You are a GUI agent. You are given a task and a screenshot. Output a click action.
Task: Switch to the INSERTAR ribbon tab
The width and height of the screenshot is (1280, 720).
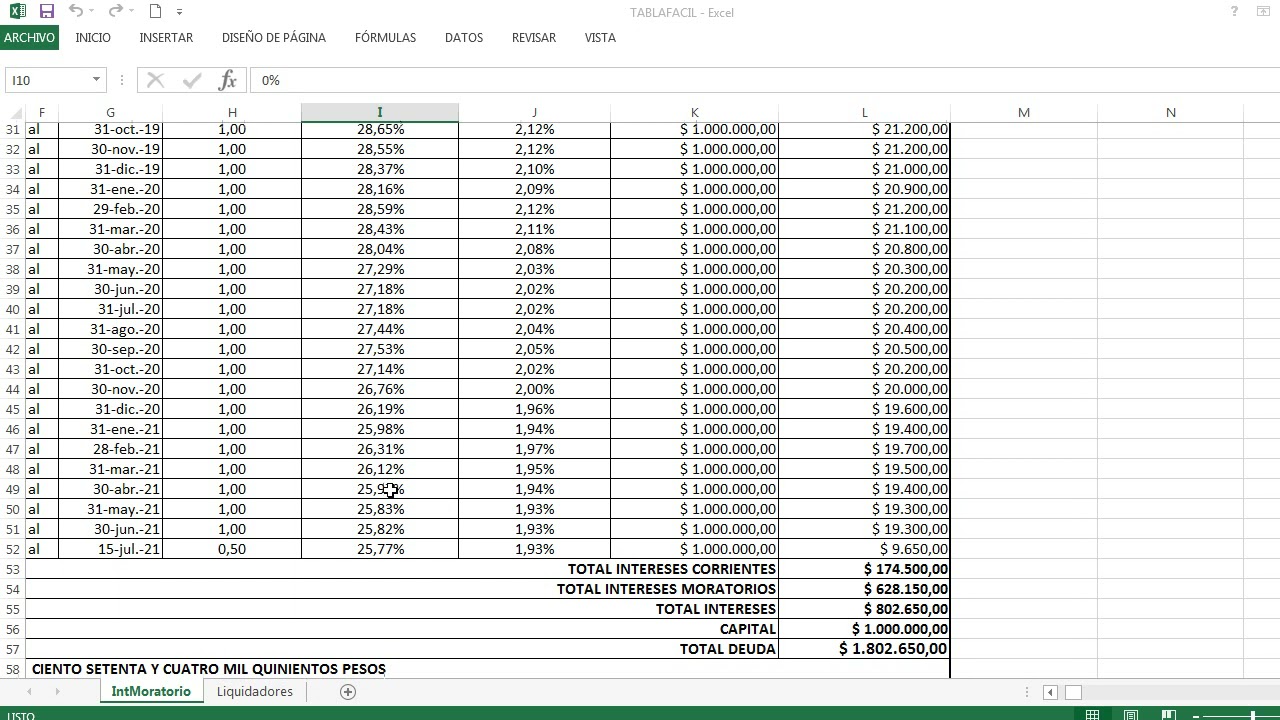(166, 37)
